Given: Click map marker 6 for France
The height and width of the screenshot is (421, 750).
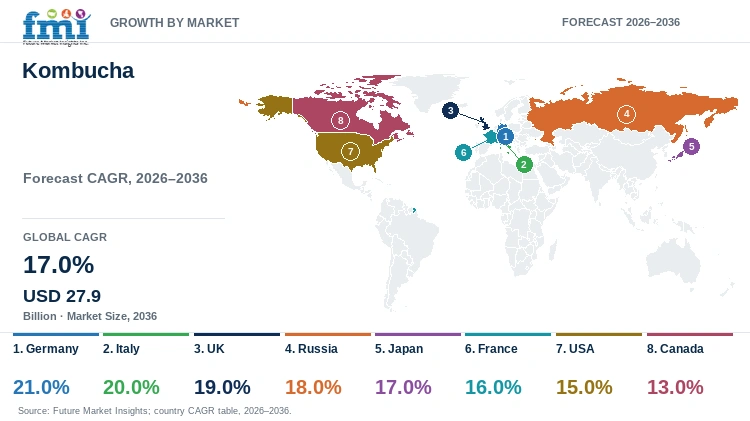Looking at the screenshot, I should pos(463,153).
